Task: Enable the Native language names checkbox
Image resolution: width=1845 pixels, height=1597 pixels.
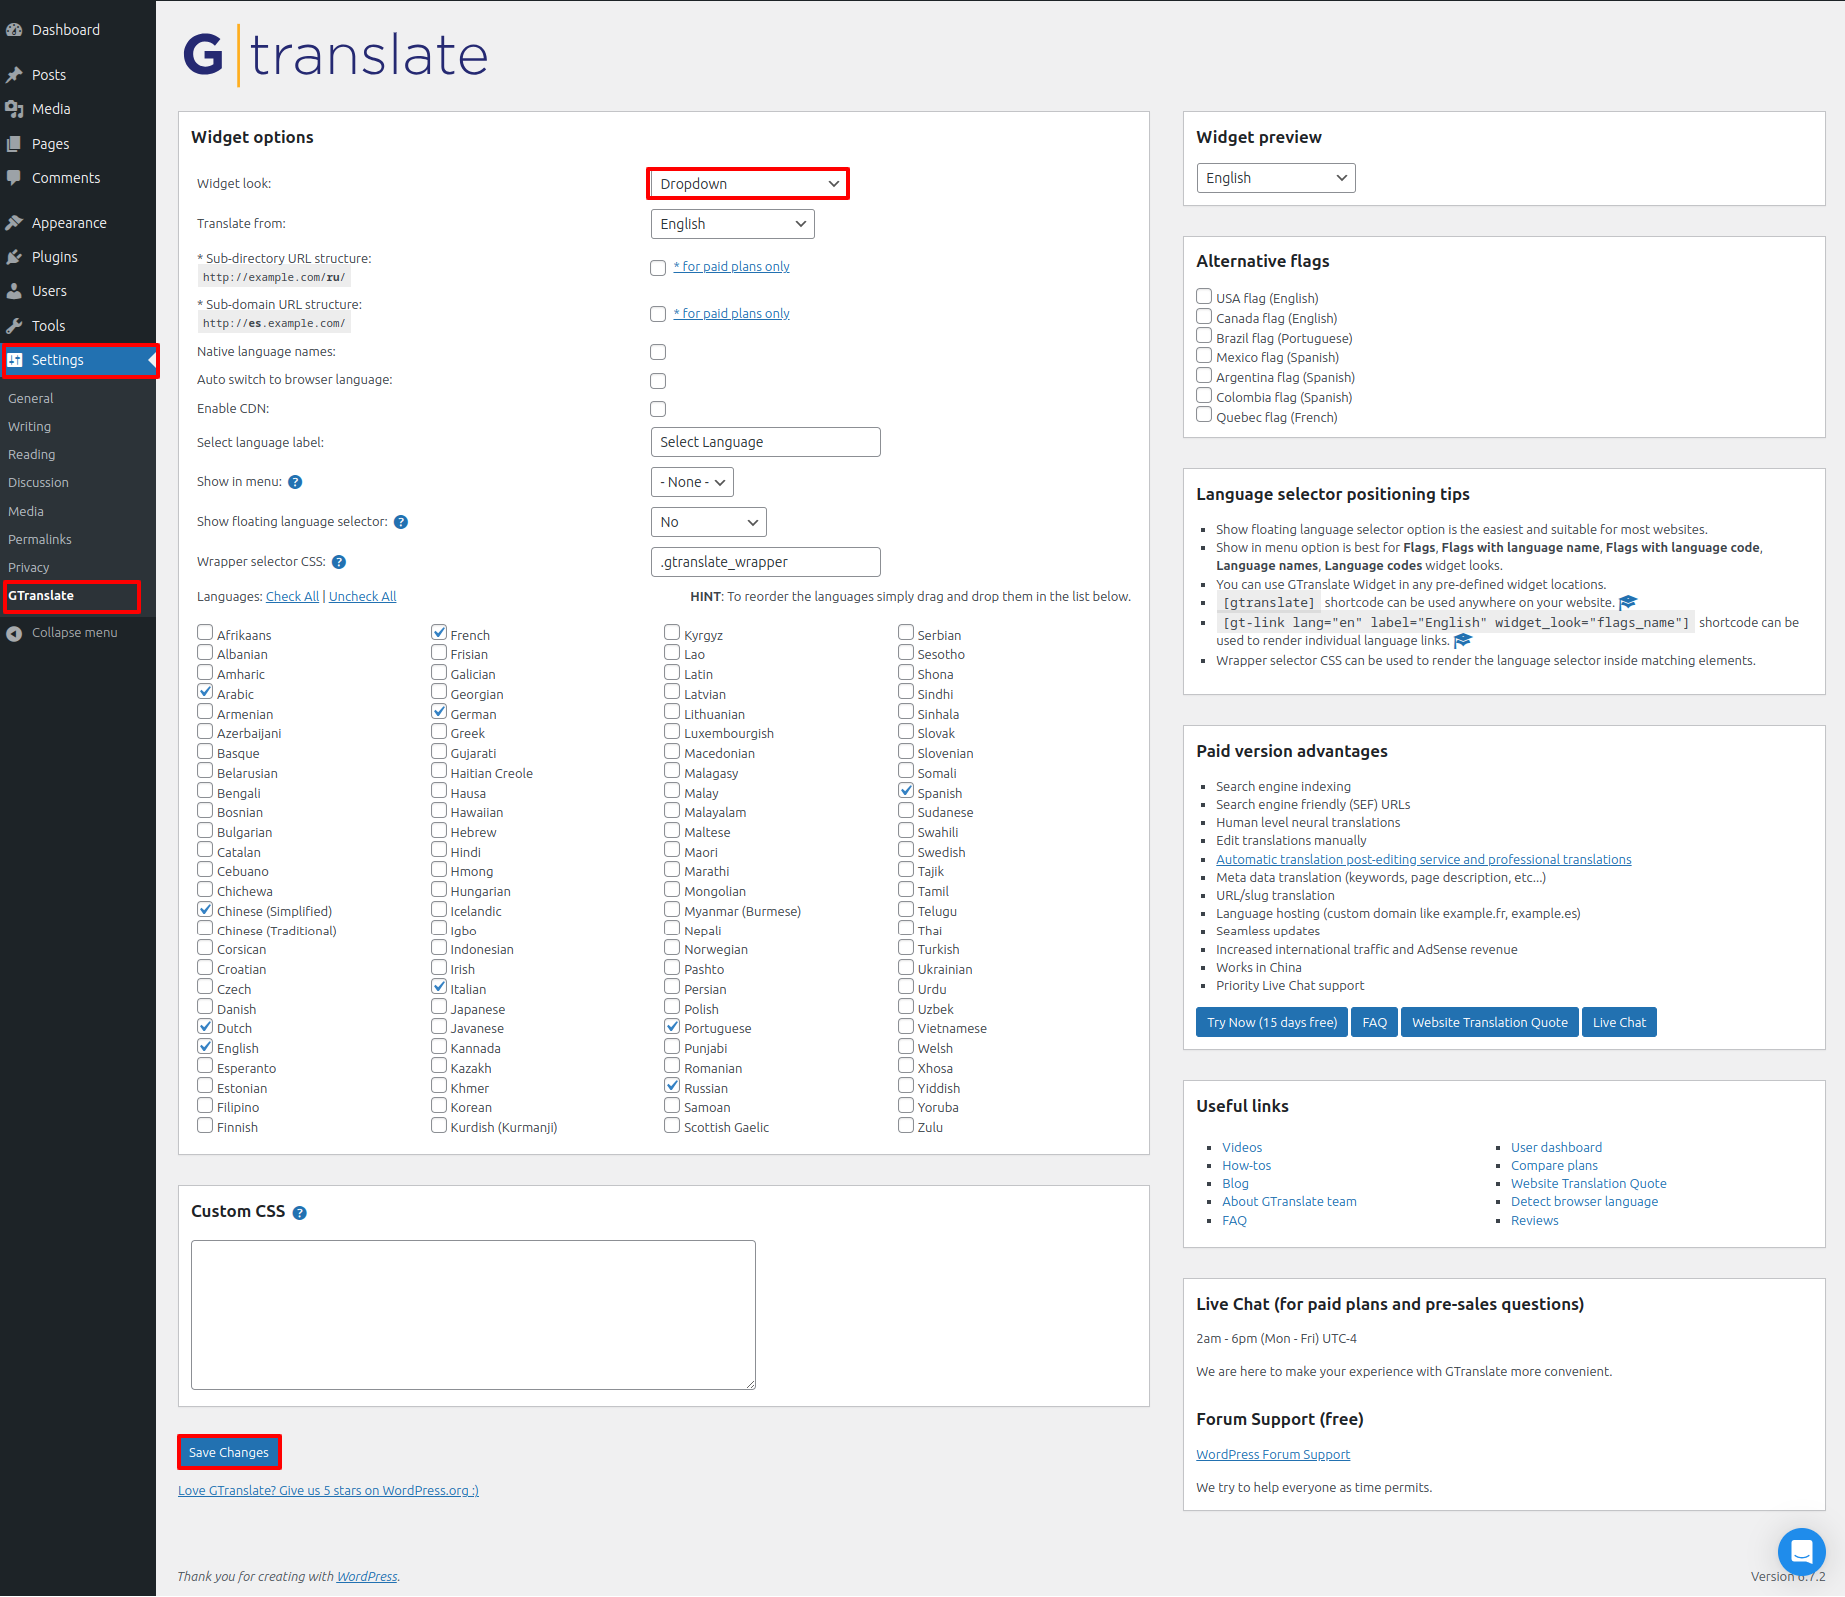Action: pos(658,352)
